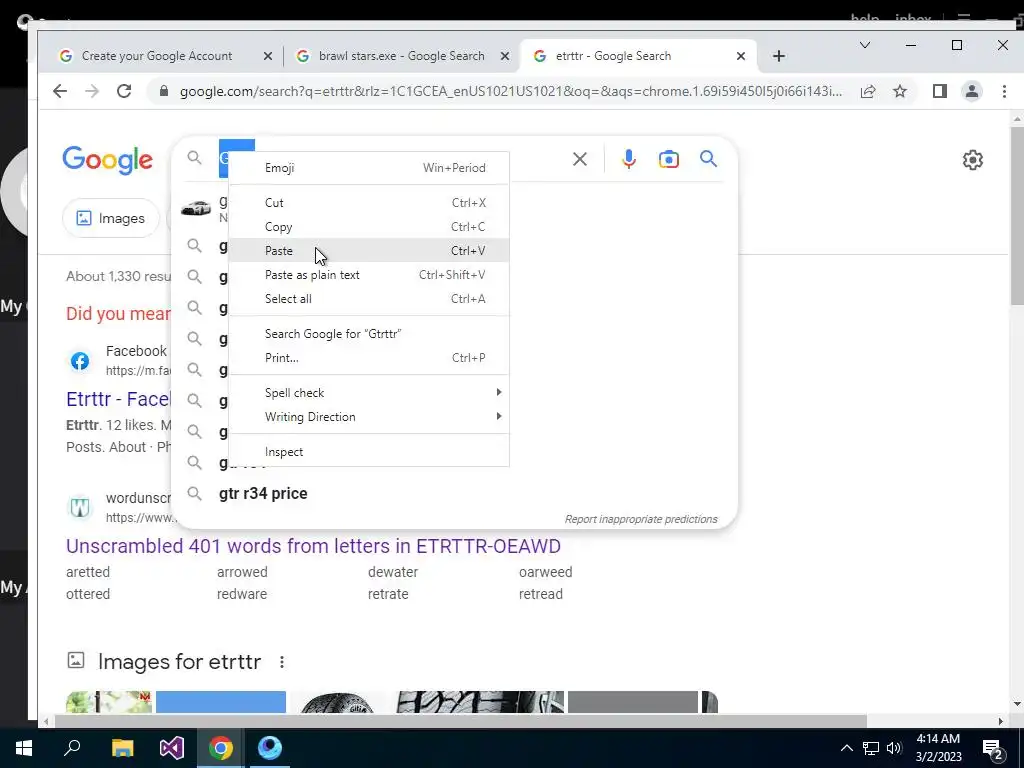Click the Chrome taskbar icon
The height and width of the screenshot is (768, 1024).
[x=221, y=748]
